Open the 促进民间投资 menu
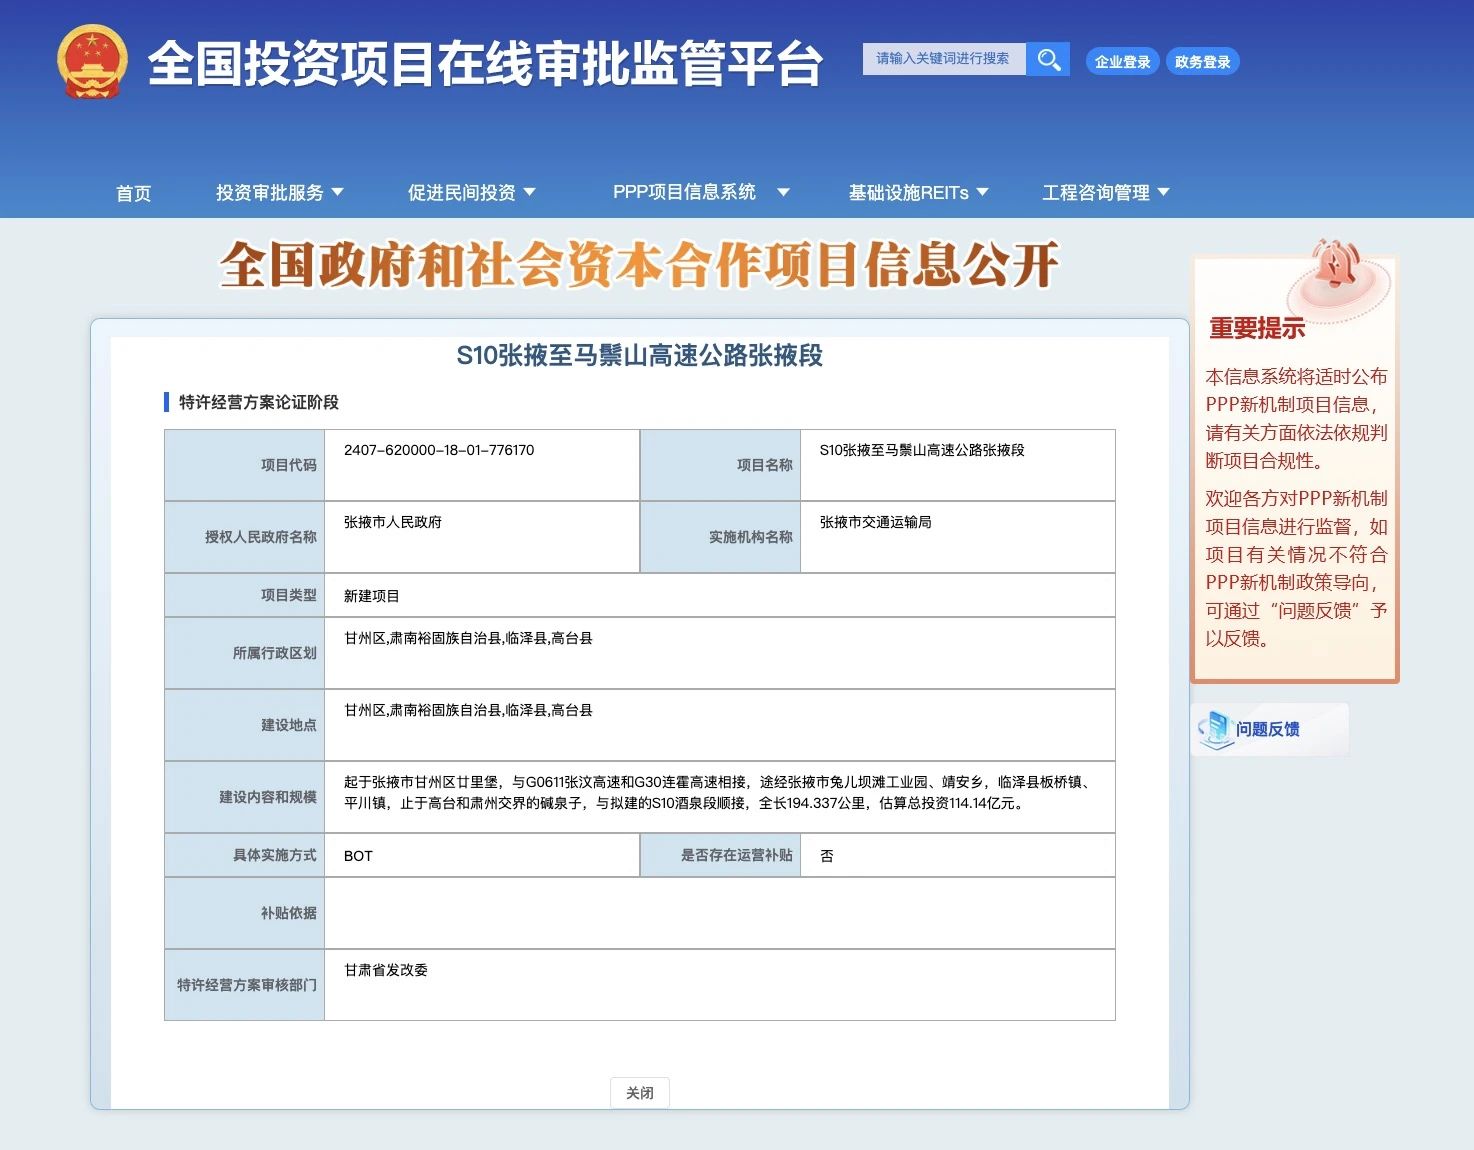 [462, 192]
